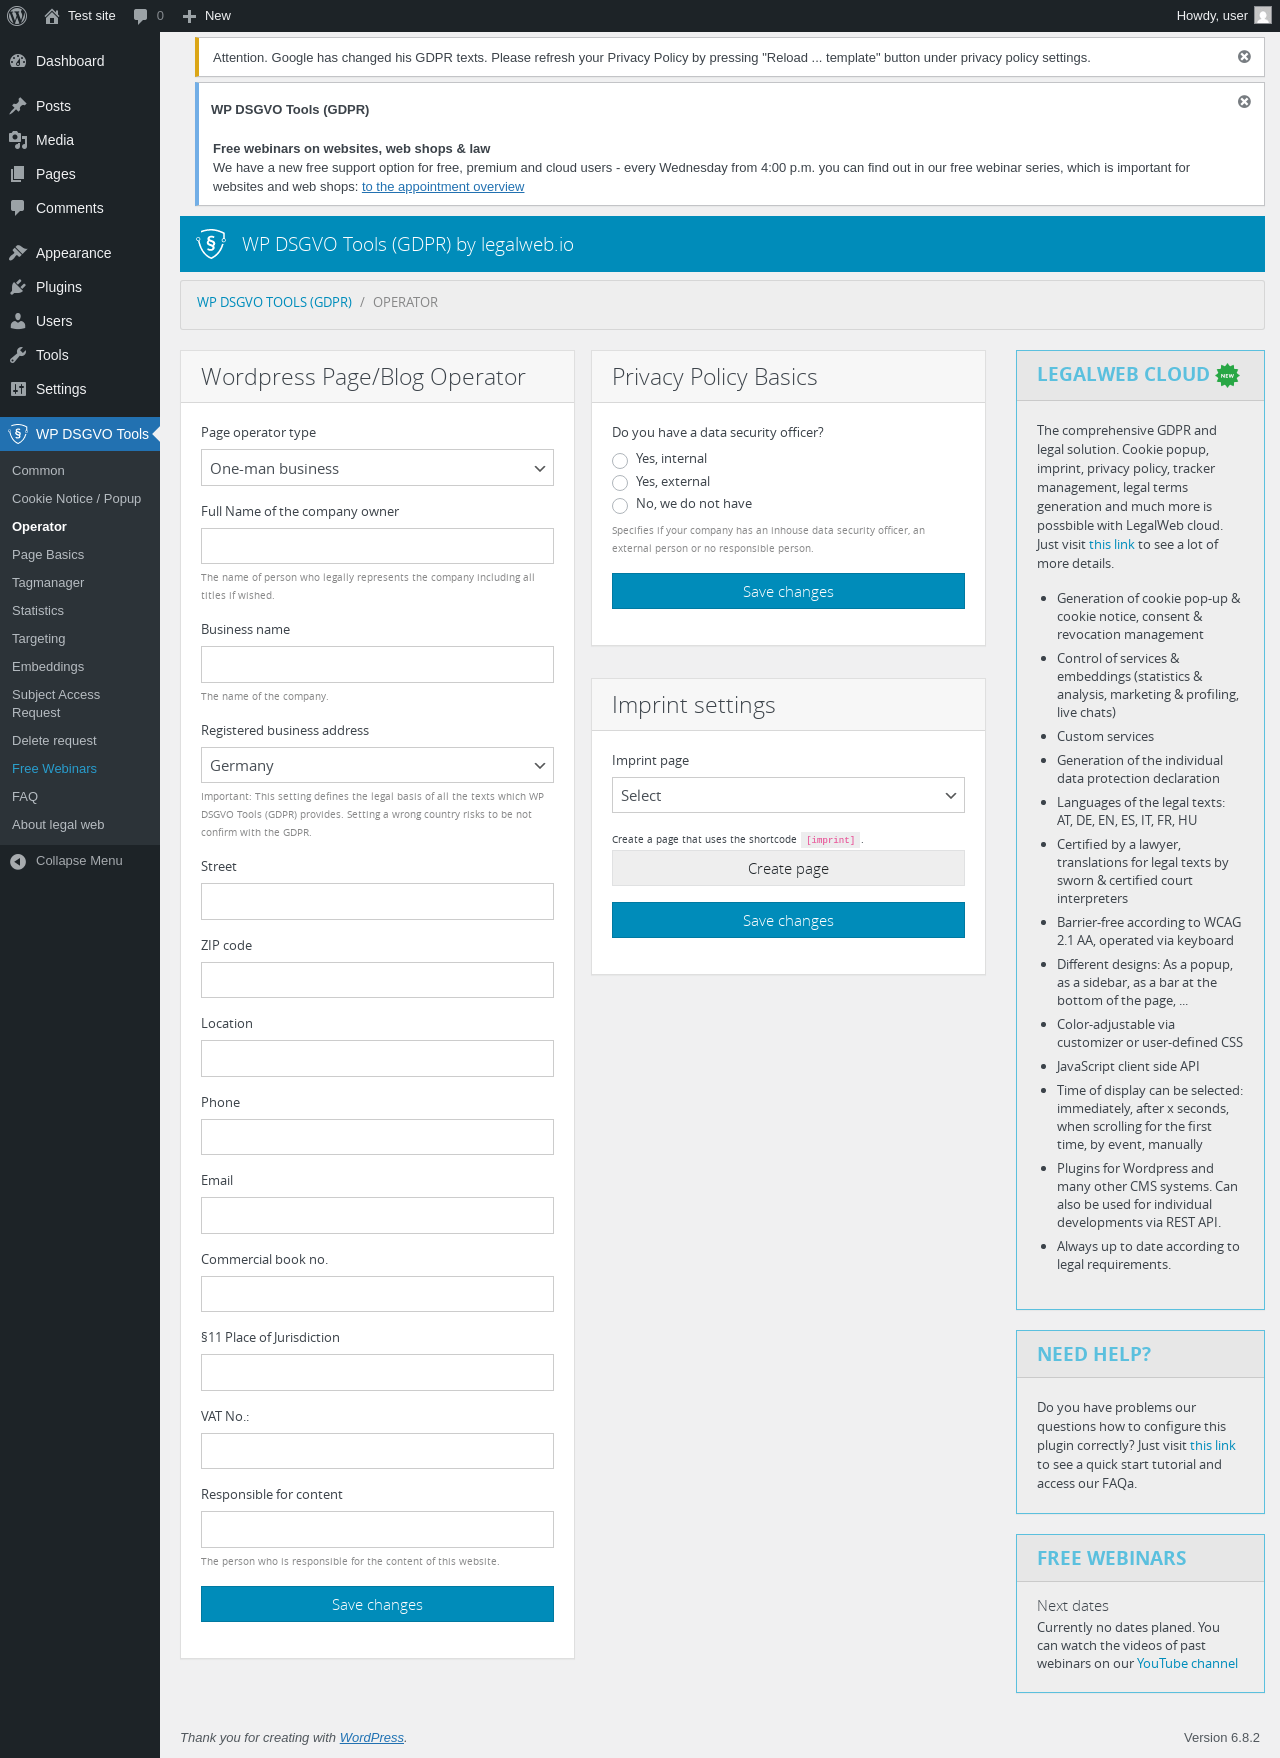Focus the Business name input field
This screenshot has width=1280, height=1758.
pyautogui.click(x=377, y=664)
